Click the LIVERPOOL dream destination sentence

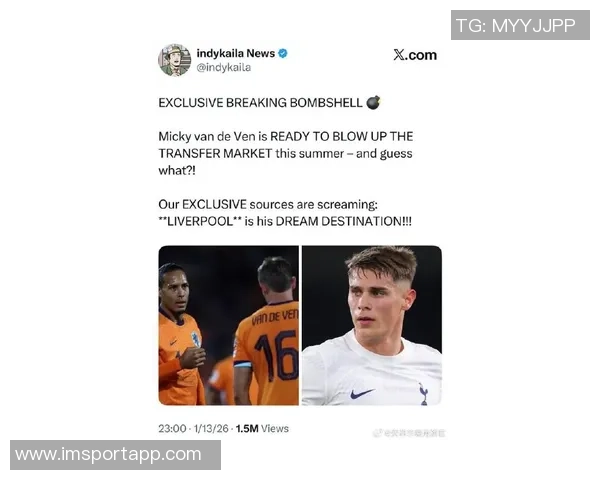point(285,221)
